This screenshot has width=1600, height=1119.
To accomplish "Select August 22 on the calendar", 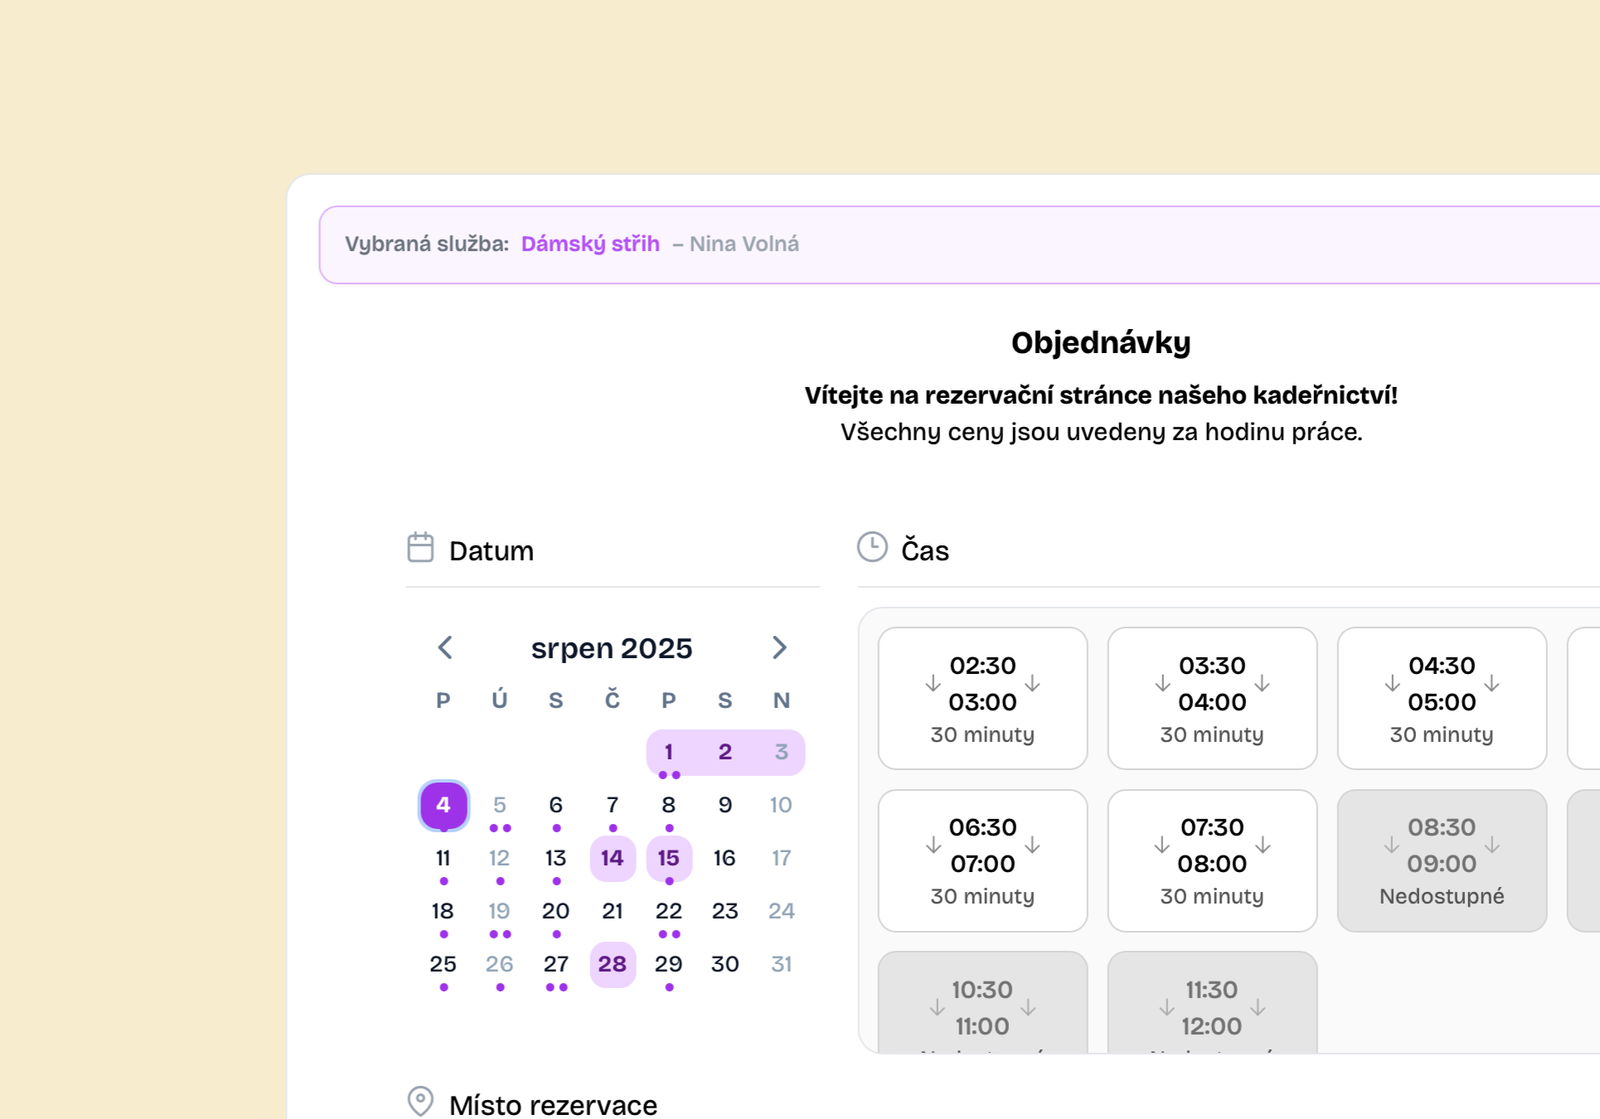I will coord(668,911).
